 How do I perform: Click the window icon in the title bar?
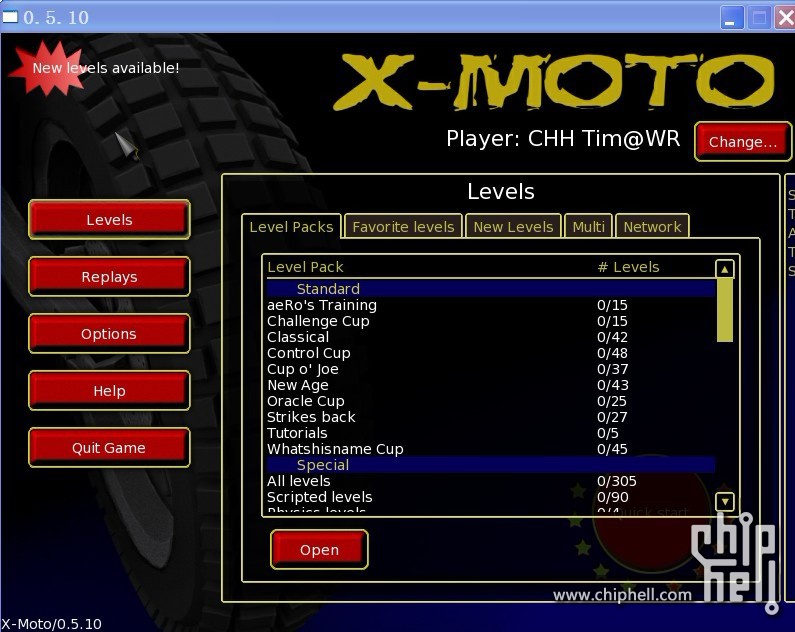coord(10,17)
